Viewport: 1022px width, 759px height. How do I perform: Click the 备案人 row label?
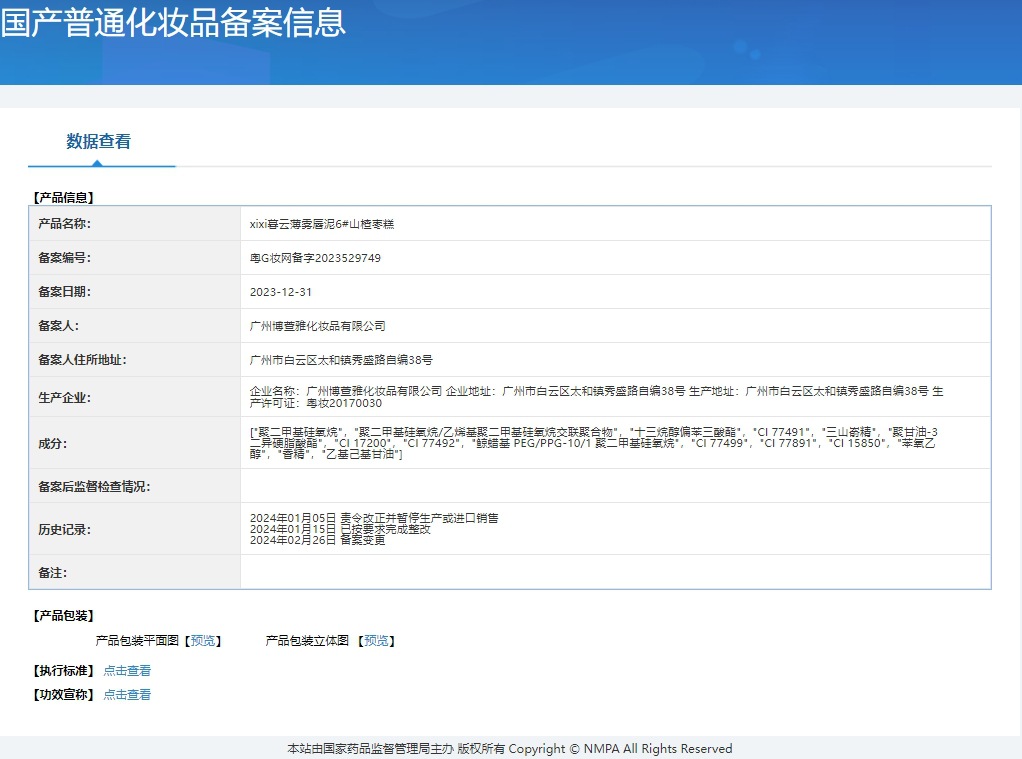pos(59,325)
